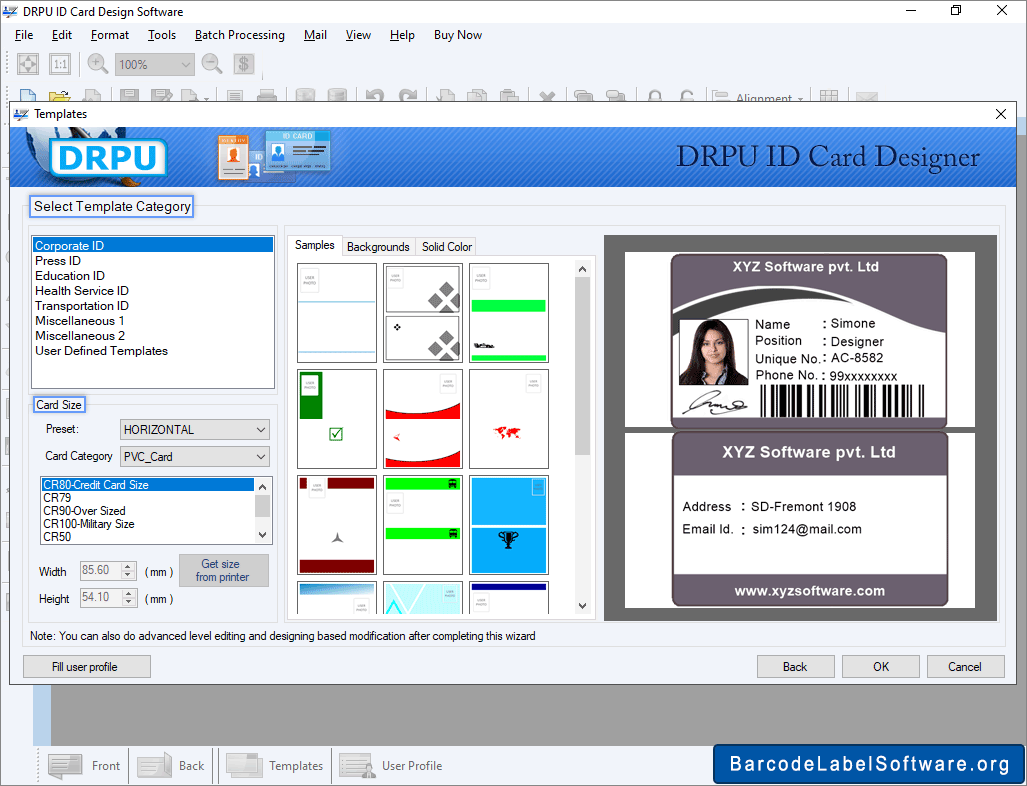Open the Card Category PVC_Card dropdown
Screen dimensions: 1027x786
(261, 457)
